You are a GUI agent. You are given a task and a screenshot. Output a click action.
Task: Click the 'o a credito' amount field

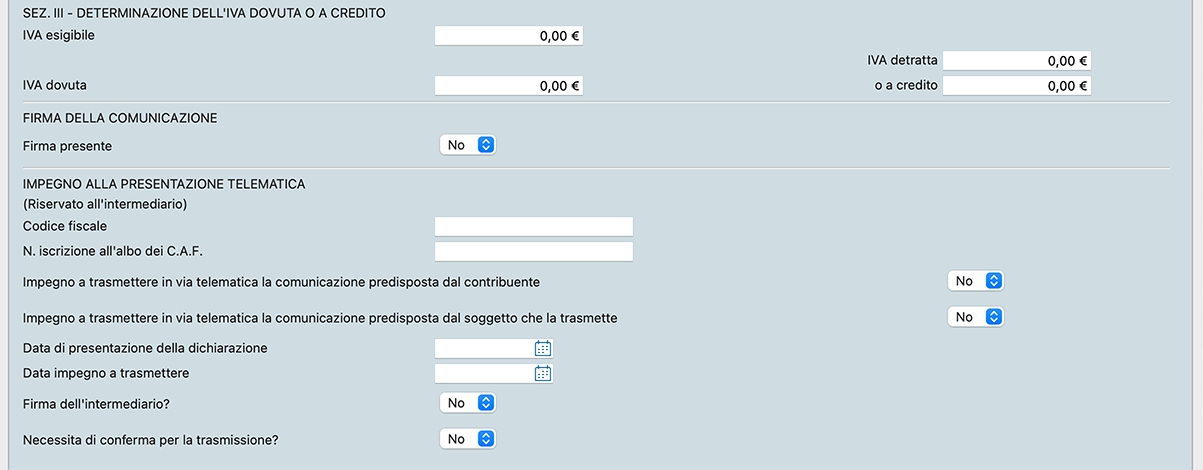point(1016,86)
